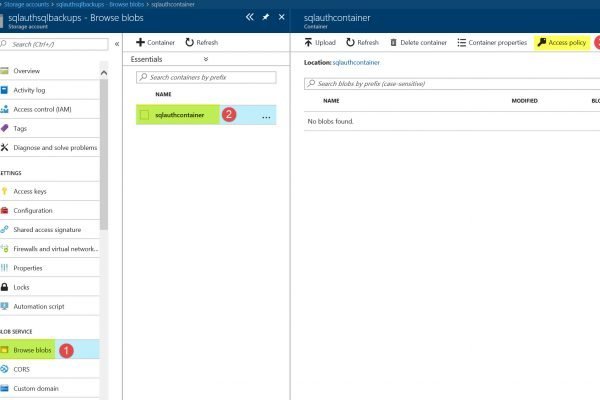This screenshot has height=400, width=600.
Task: Open Browse blobs in sidebar
Action: [32, 350]
